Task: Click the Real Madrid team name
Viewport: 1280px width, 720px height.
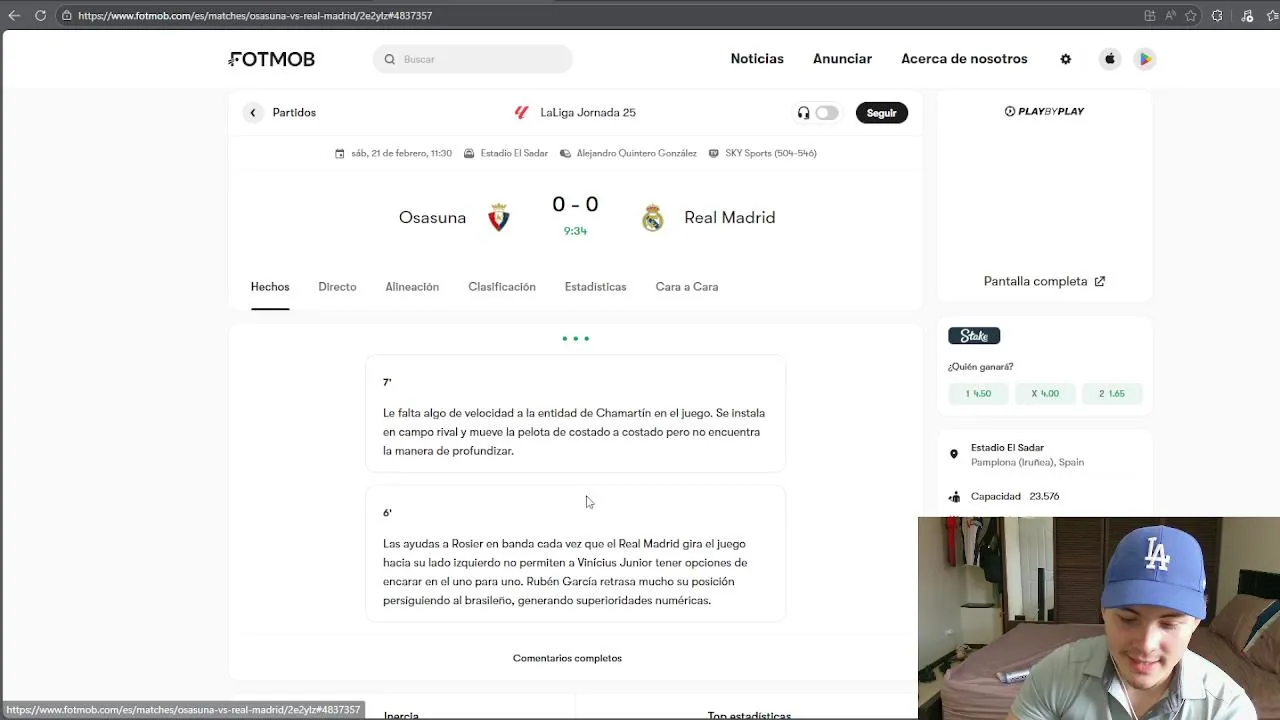Action: 730,218
